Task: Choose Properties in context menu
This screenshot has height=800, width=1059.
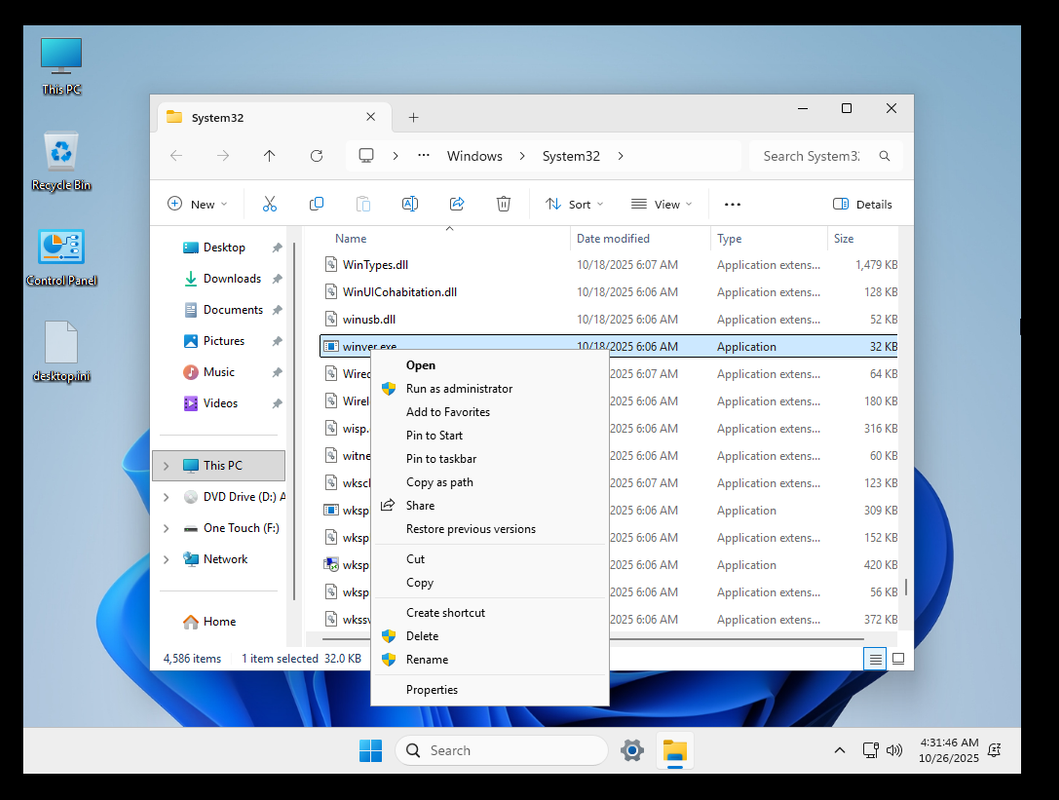Action: pyautogui.click(x=490, y=689)
